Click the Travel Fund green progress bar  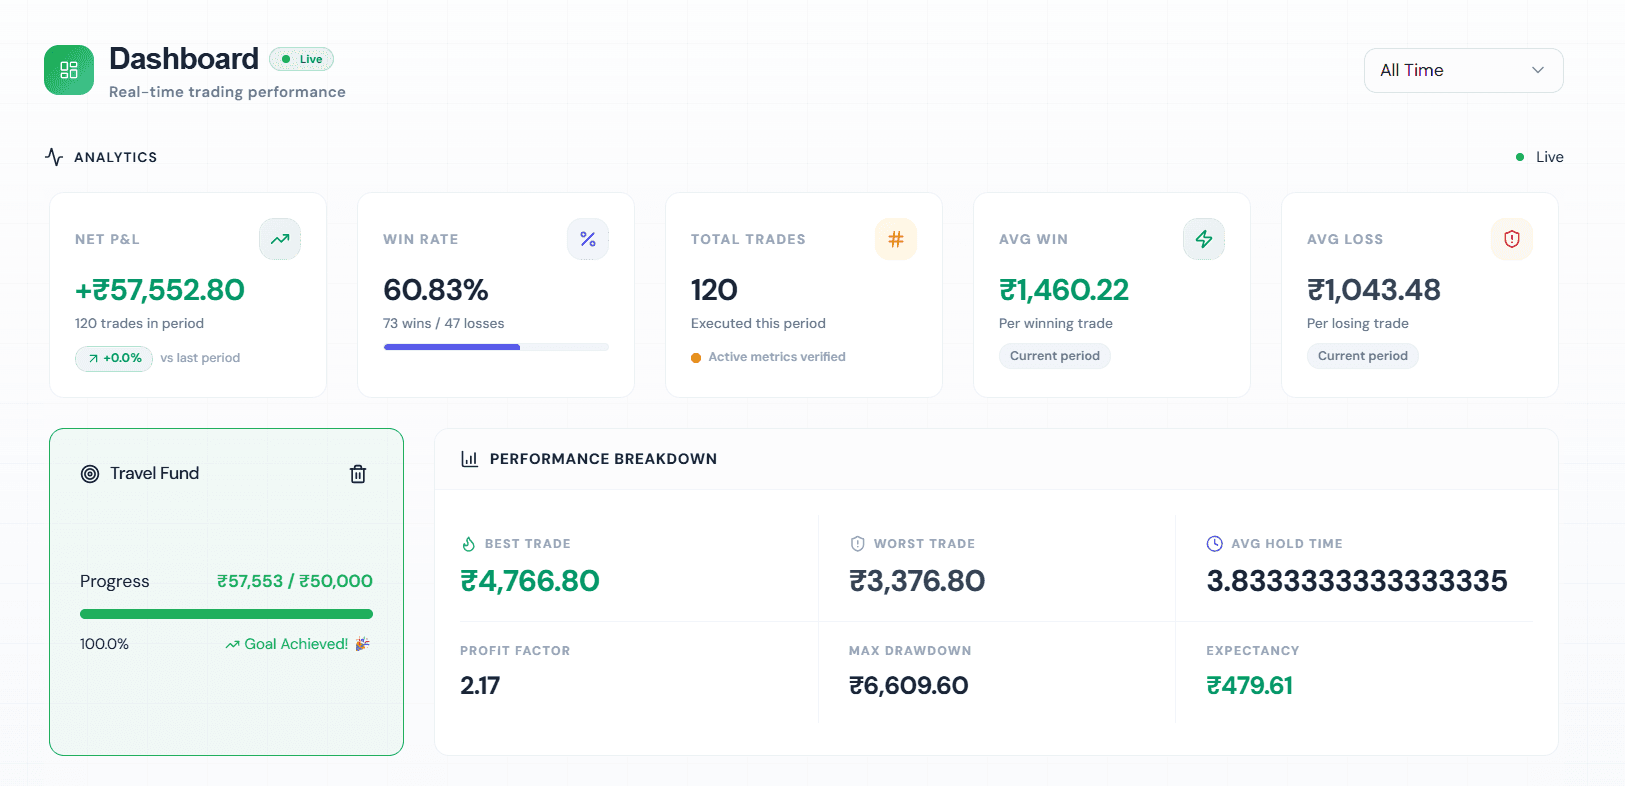coord(226,614)
